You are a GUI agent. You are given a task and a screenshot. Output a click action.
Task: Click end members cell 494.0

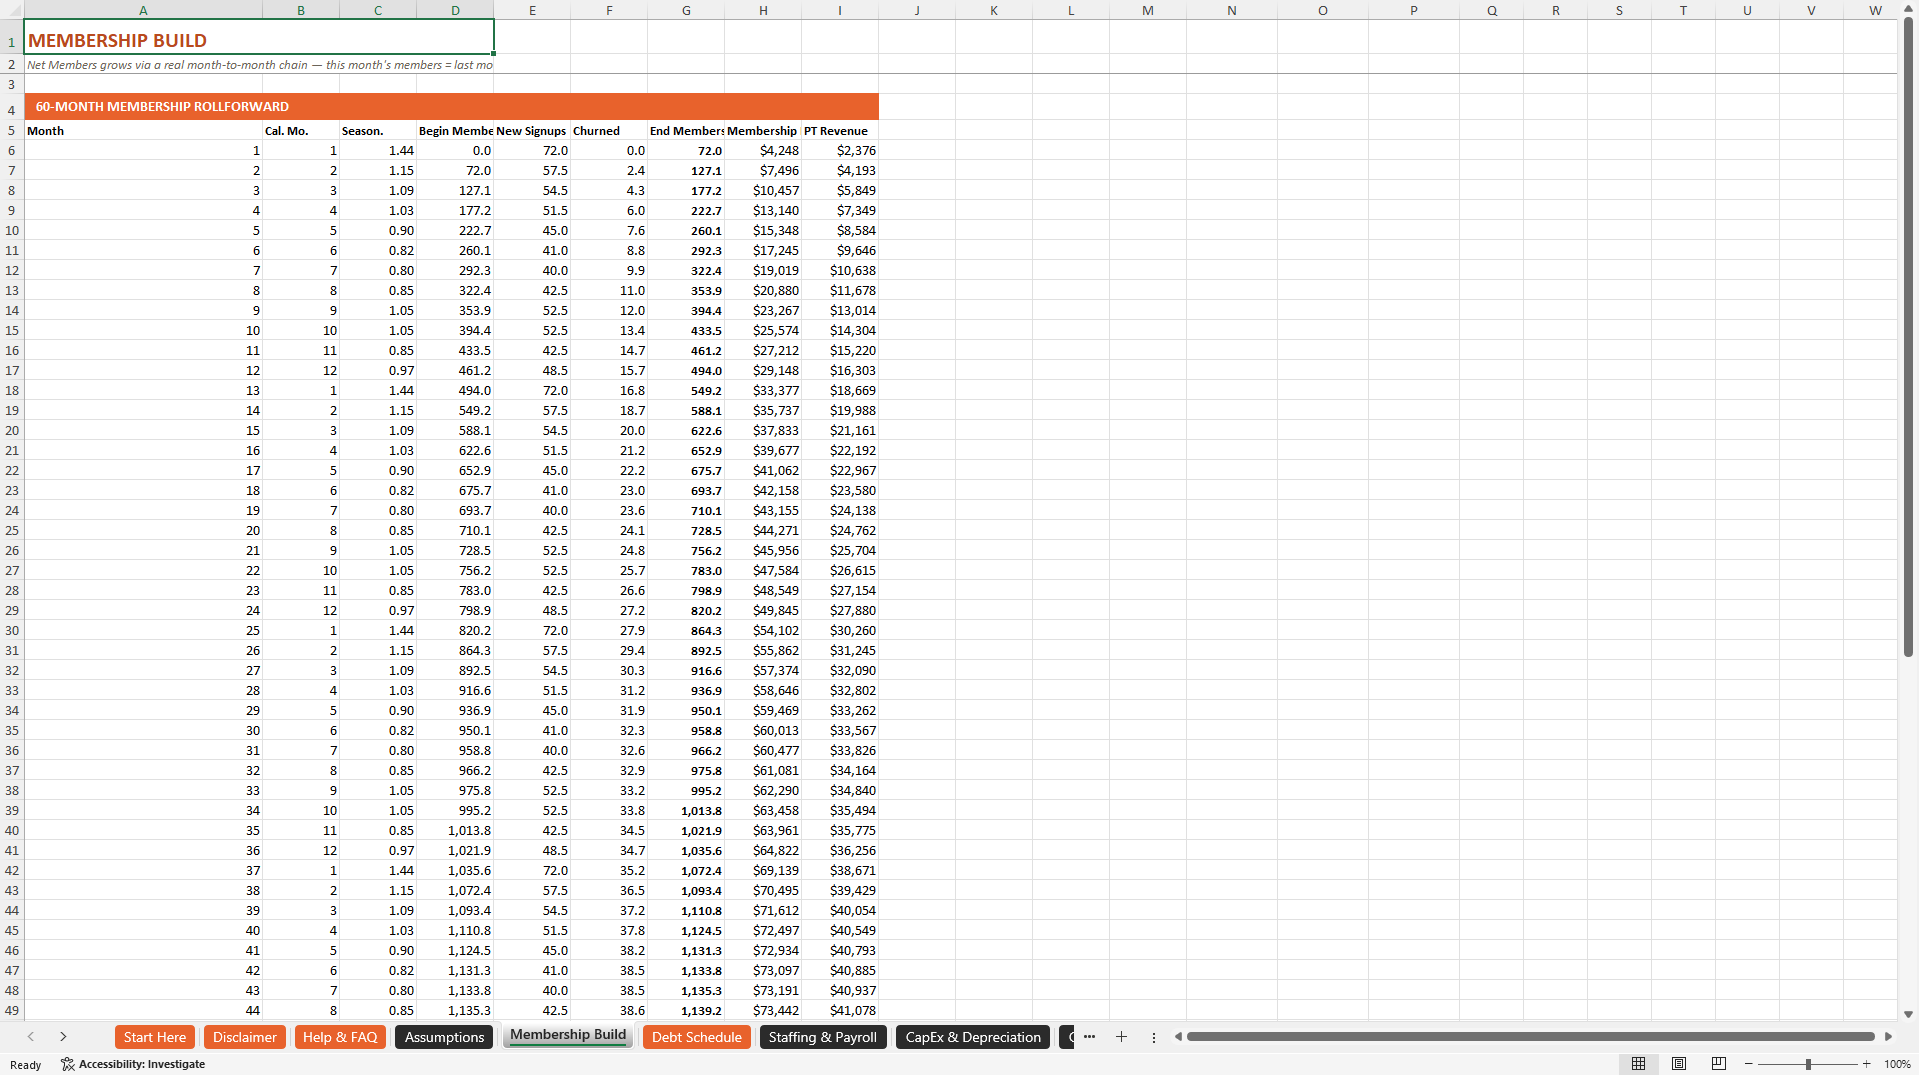tap(686, 370)
